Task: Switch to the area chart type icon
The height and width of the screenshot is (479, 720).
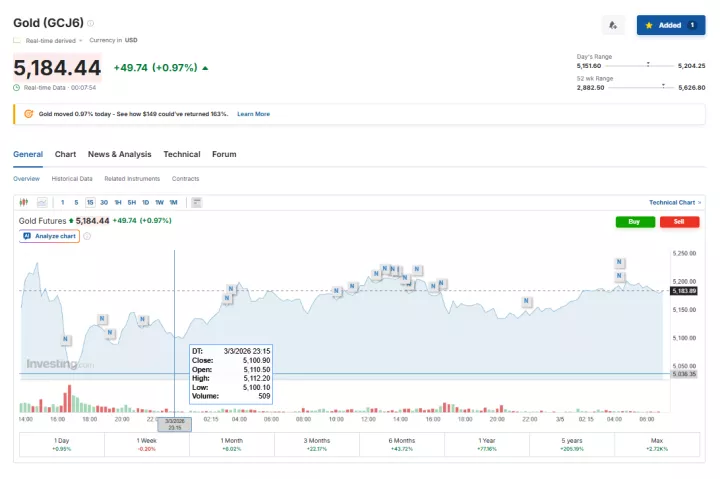Action: [x=40, y=202]
